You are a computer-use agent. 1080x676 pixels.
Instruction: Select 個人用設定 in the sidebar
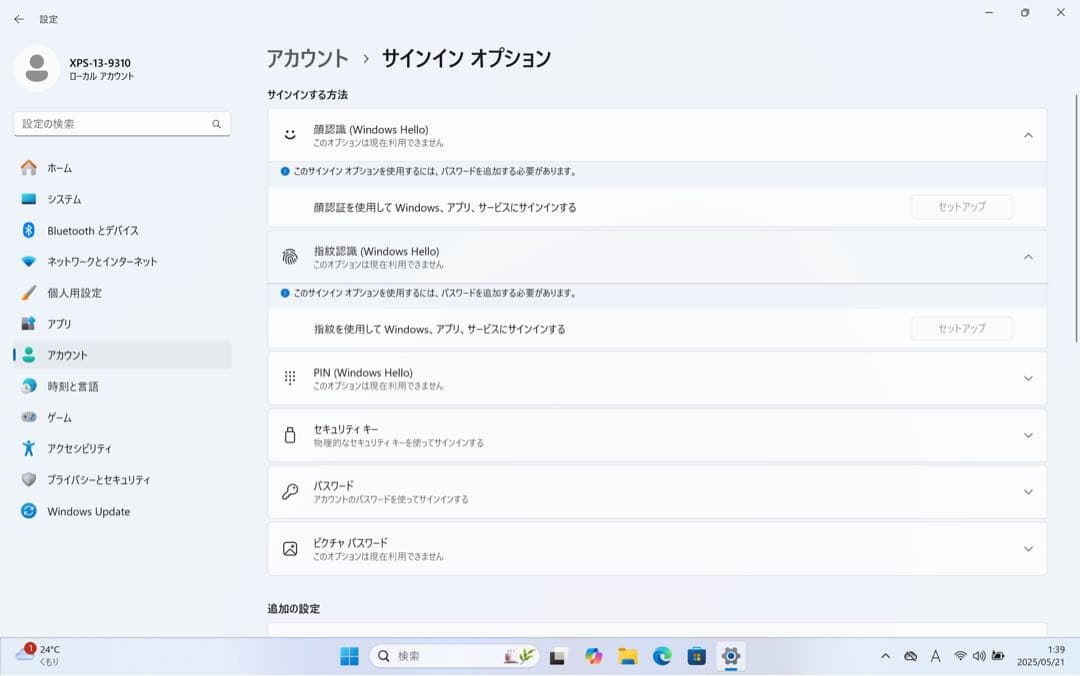[x=74, y=293]
